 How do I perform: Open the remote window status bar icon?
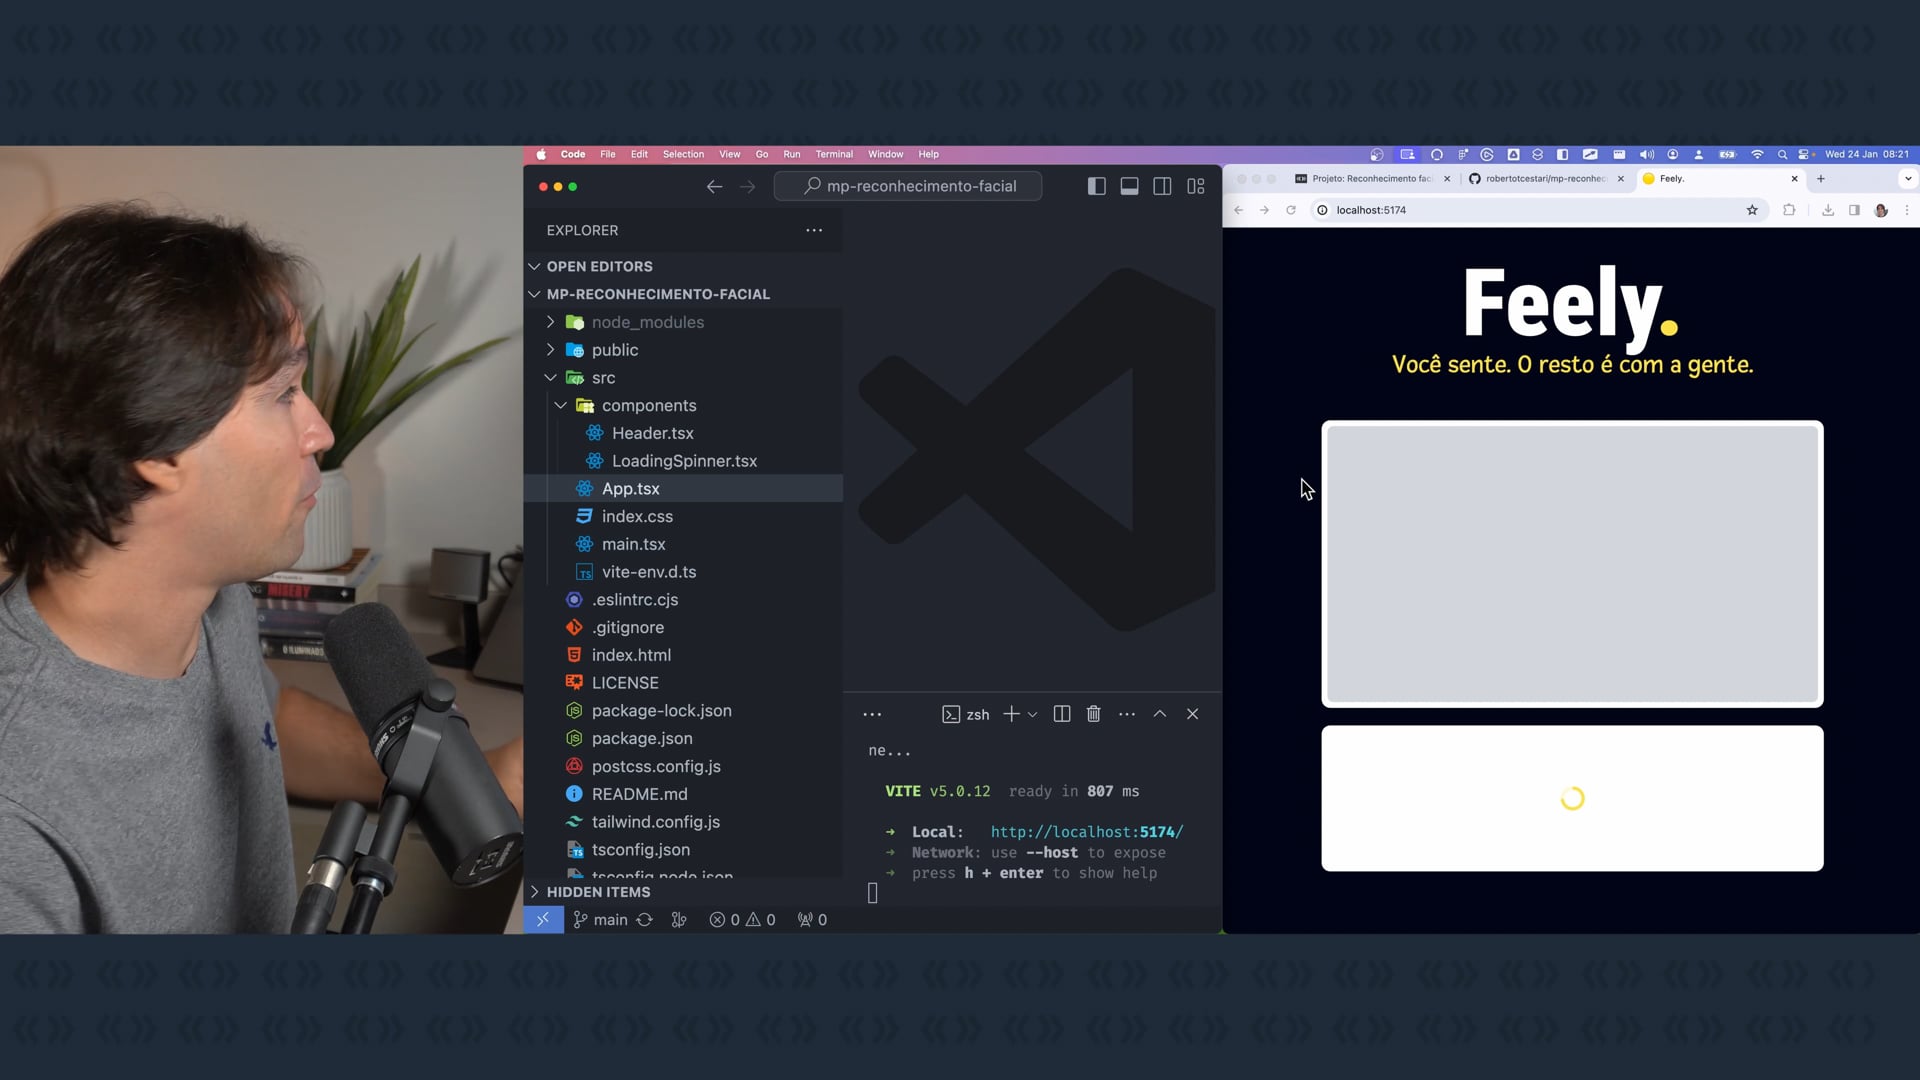click(543, 920)
